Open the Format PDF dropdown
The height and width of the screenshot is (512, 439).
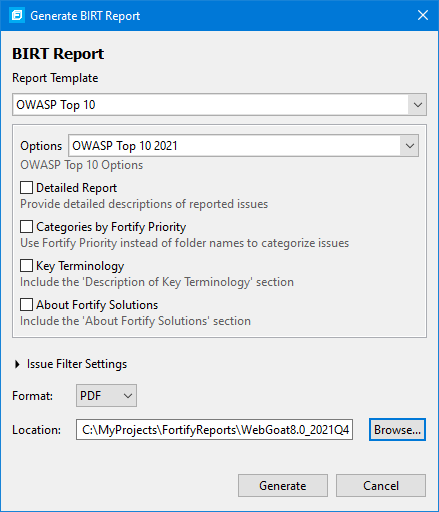pyautogui.click(x=106, y=396)
